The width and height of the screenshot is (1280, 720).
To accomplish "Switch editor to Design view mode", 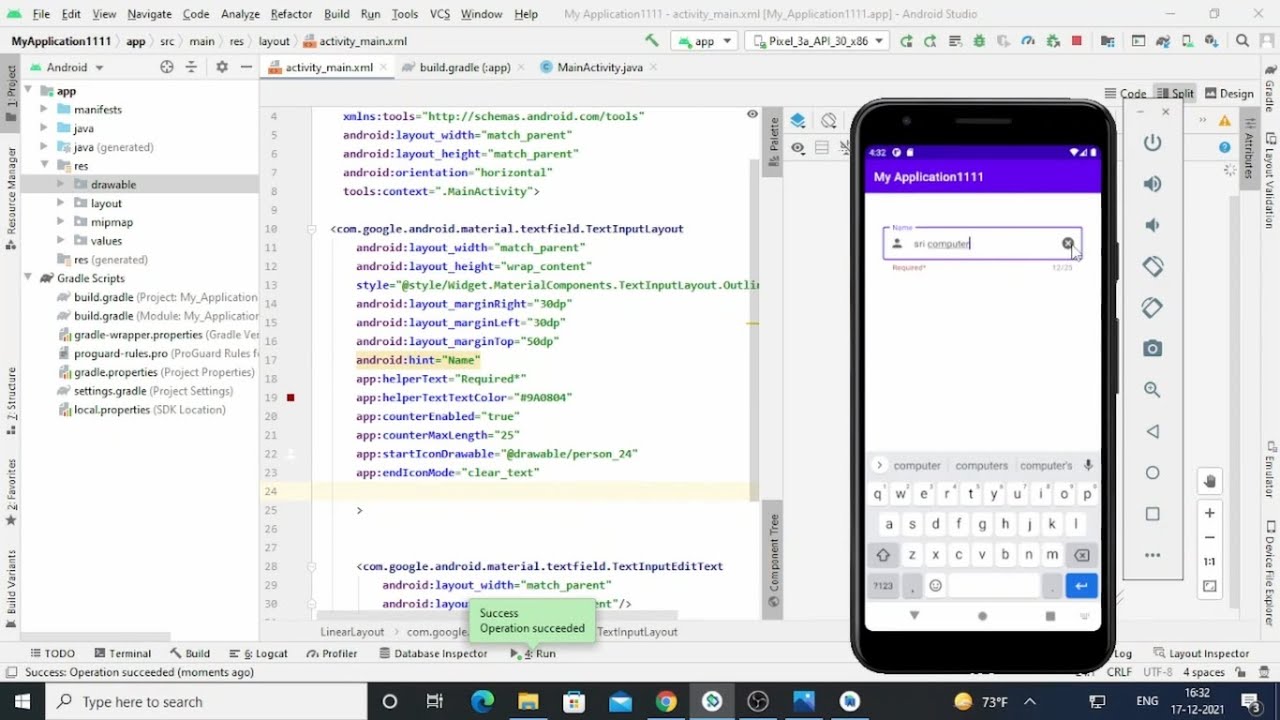I will tap(1229, 93).
